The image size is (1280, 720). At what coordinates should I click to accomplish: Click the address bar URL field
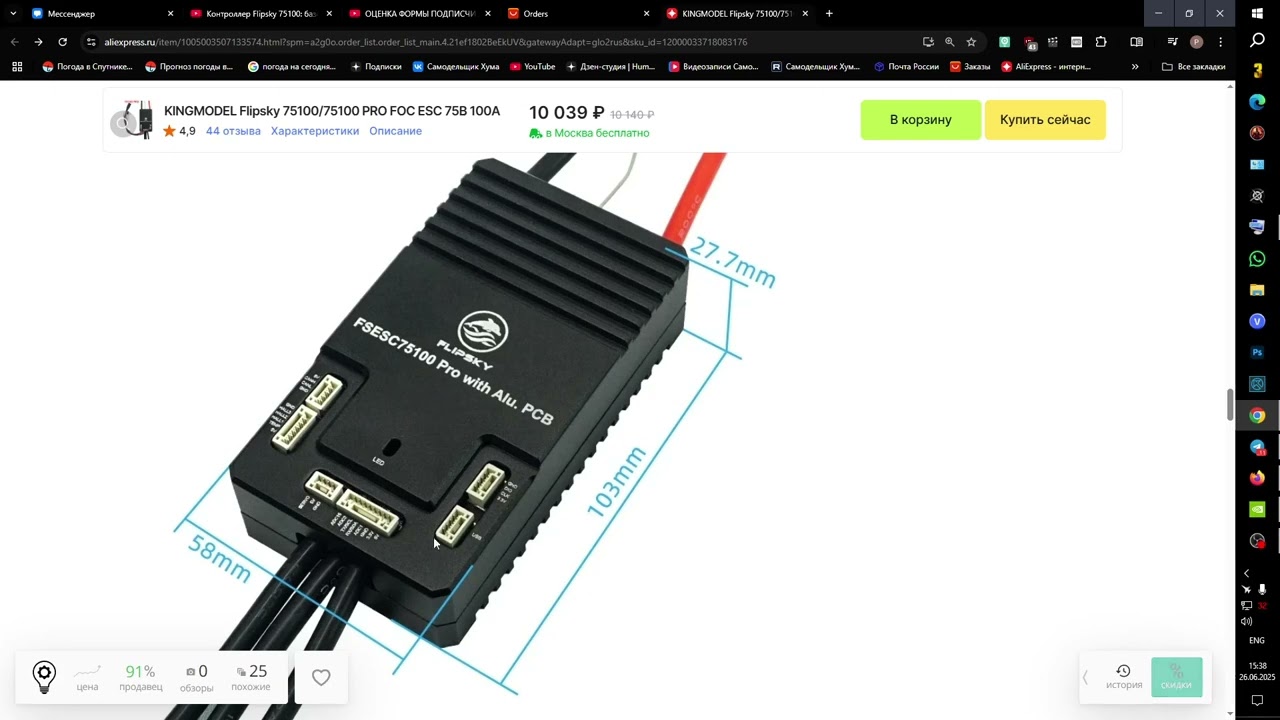(x=500, y=42)
